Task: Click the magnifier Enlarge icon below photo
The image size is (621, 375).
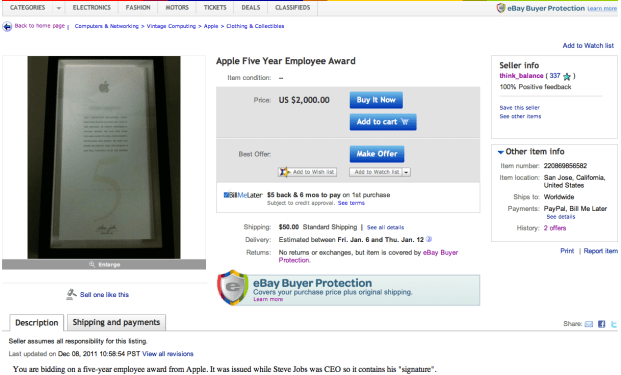Action: click(x=92, y=265)
